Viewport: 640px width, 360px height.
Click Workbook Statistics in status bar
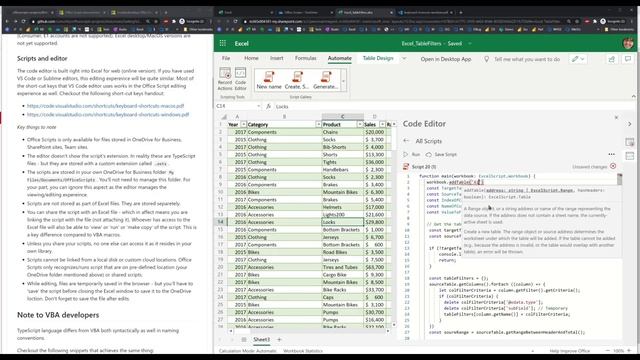tap(302, 351)
